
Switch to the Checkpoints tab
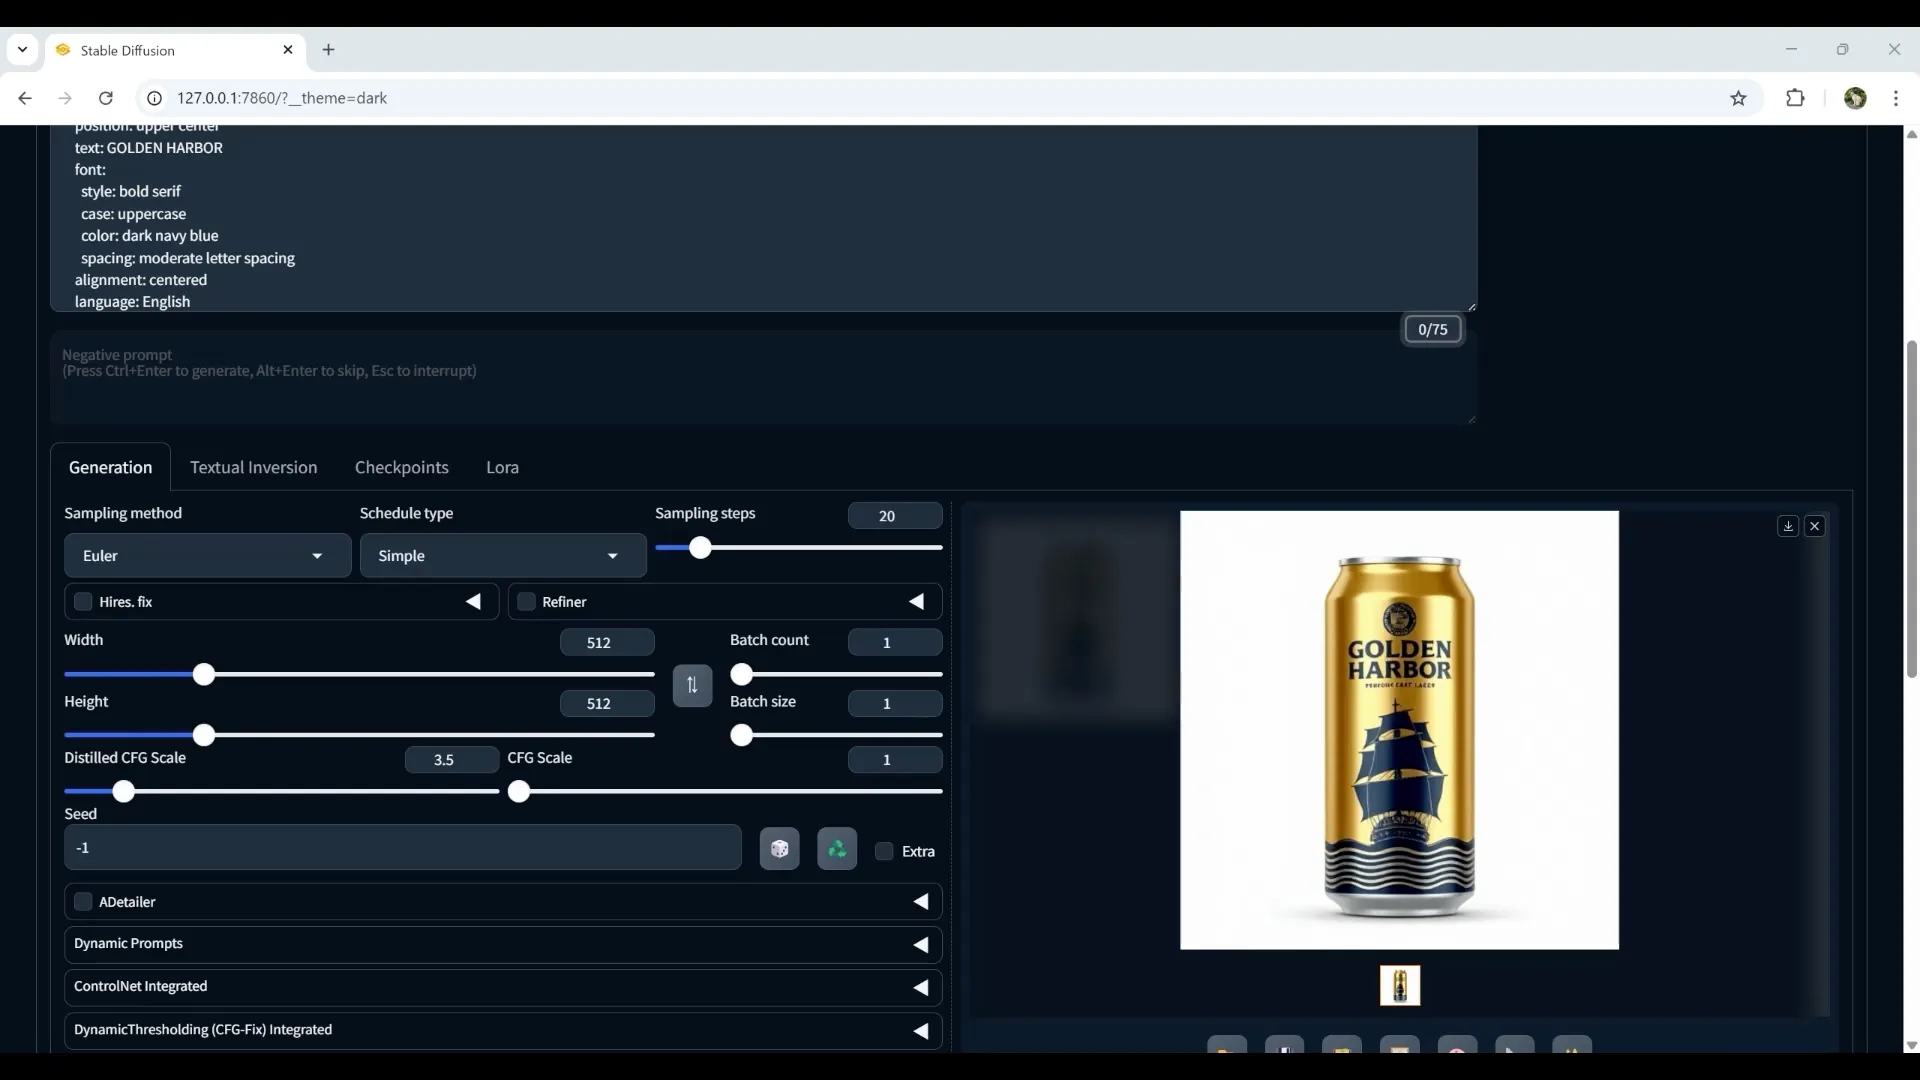coord(401,467)
